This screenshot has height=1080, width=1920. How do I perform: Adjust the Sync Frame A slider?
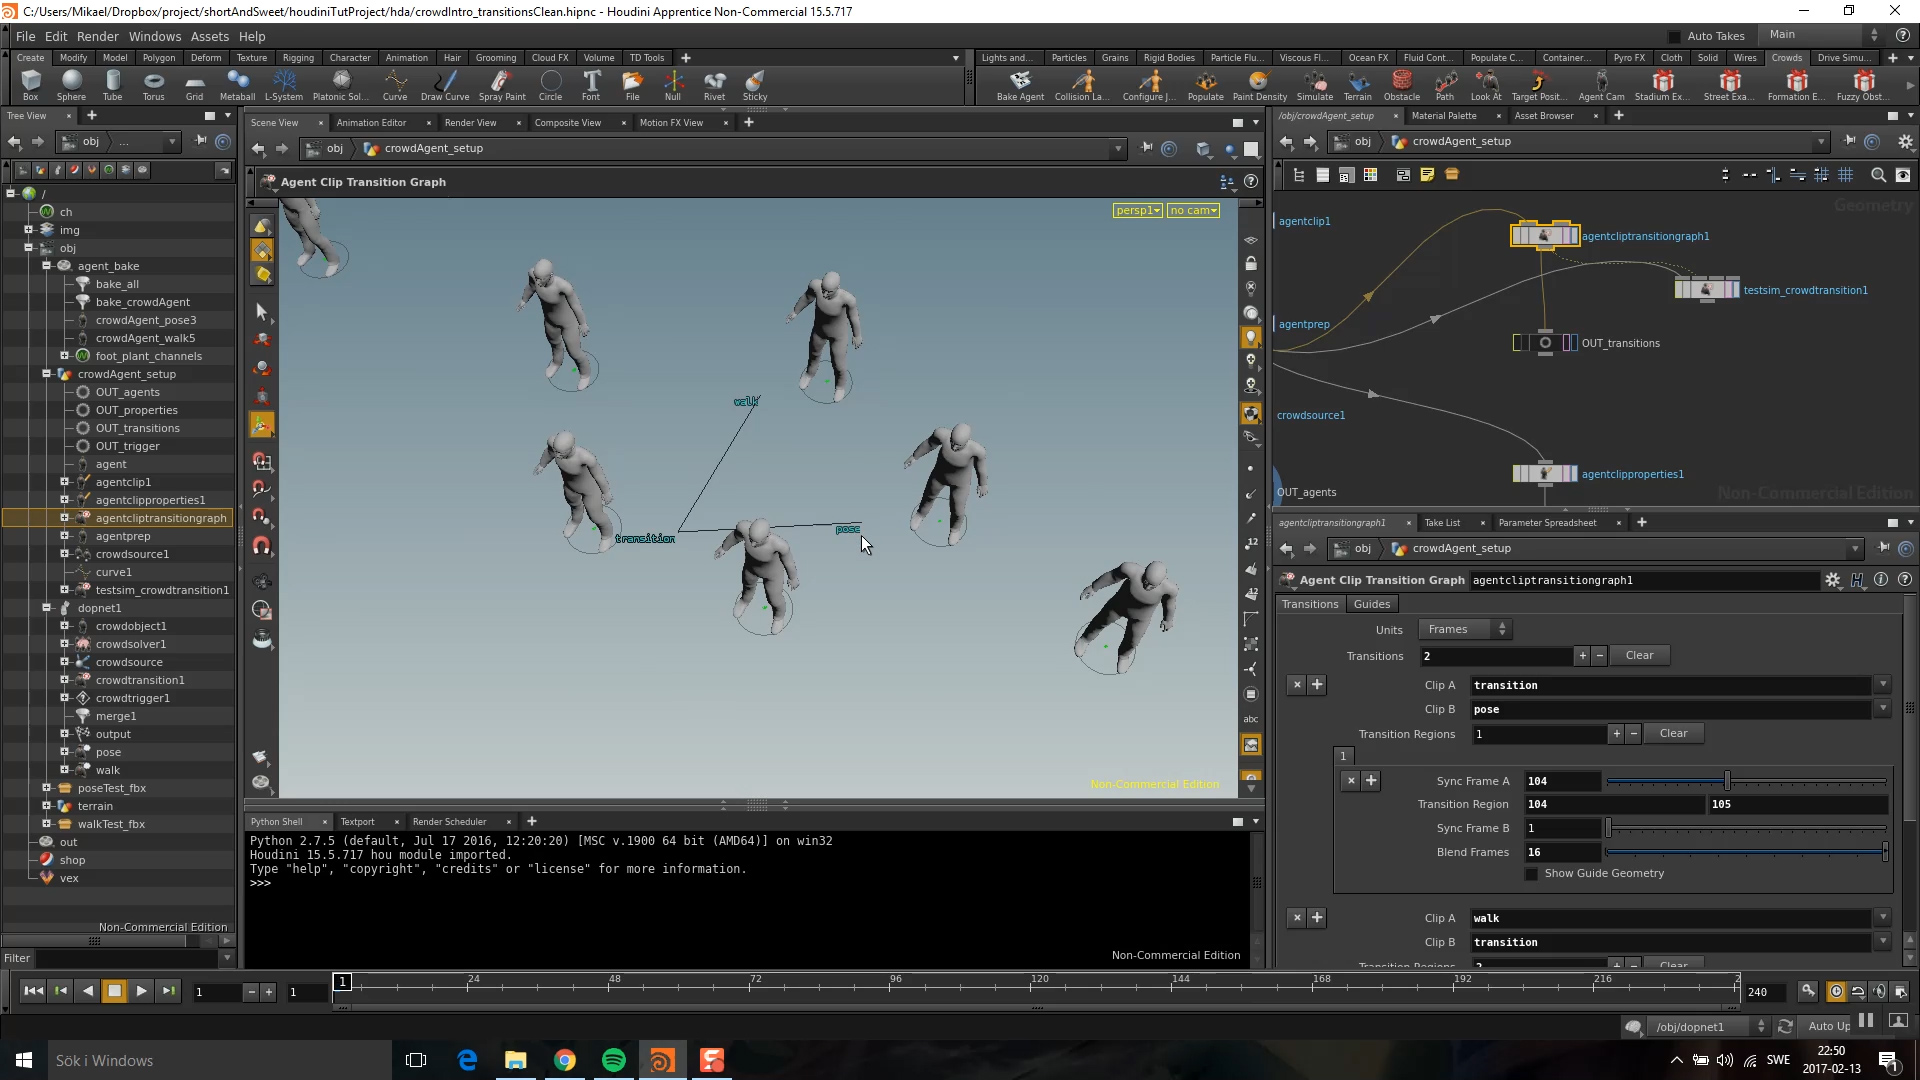1727,781
